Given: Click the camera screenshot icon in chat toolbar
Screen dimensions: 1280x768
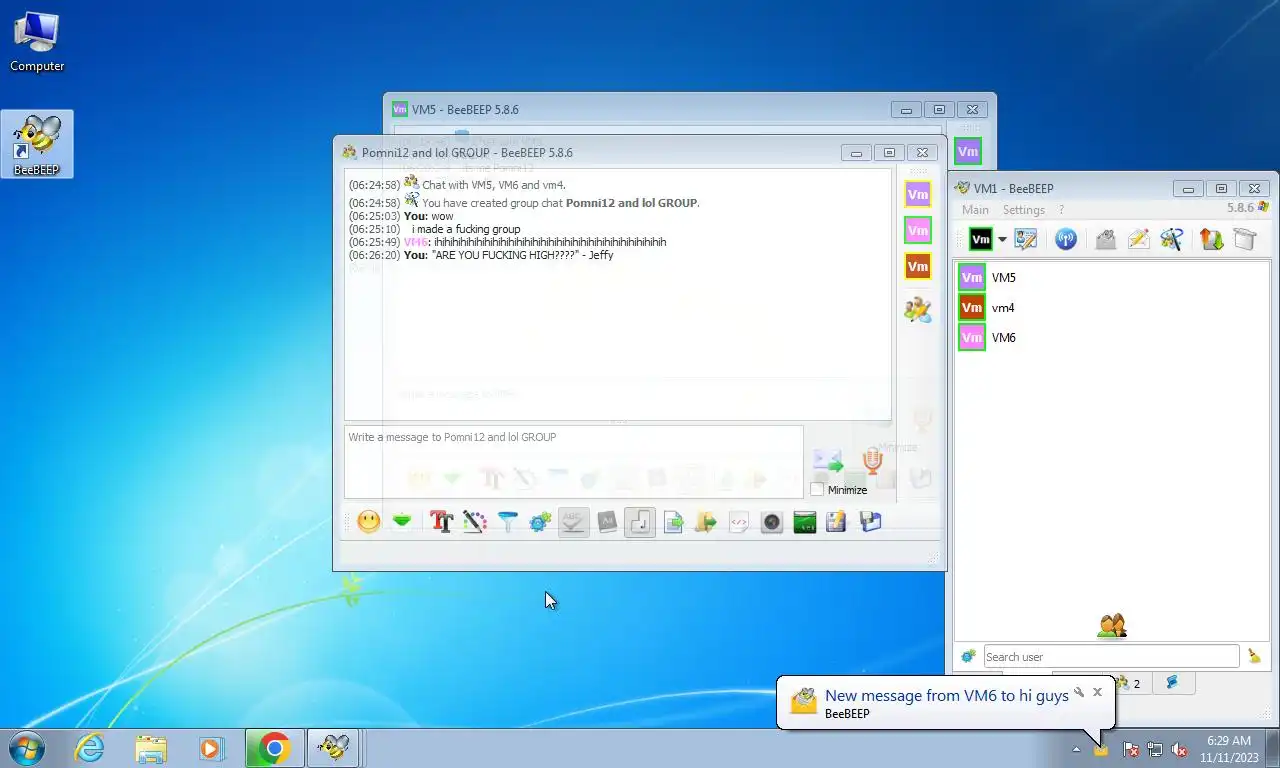Looking at the screenshot, I should click(x=771, y=522).
